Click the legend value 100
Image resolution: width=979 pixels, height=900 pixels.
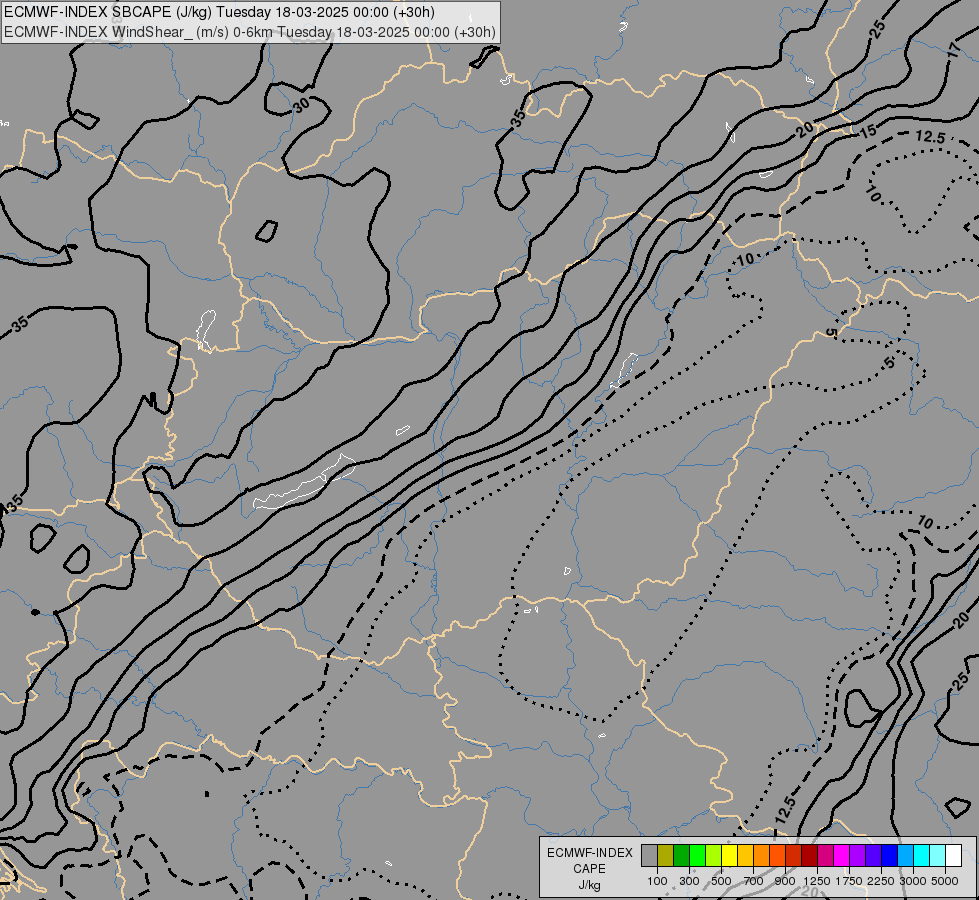(x=657, y=881)
